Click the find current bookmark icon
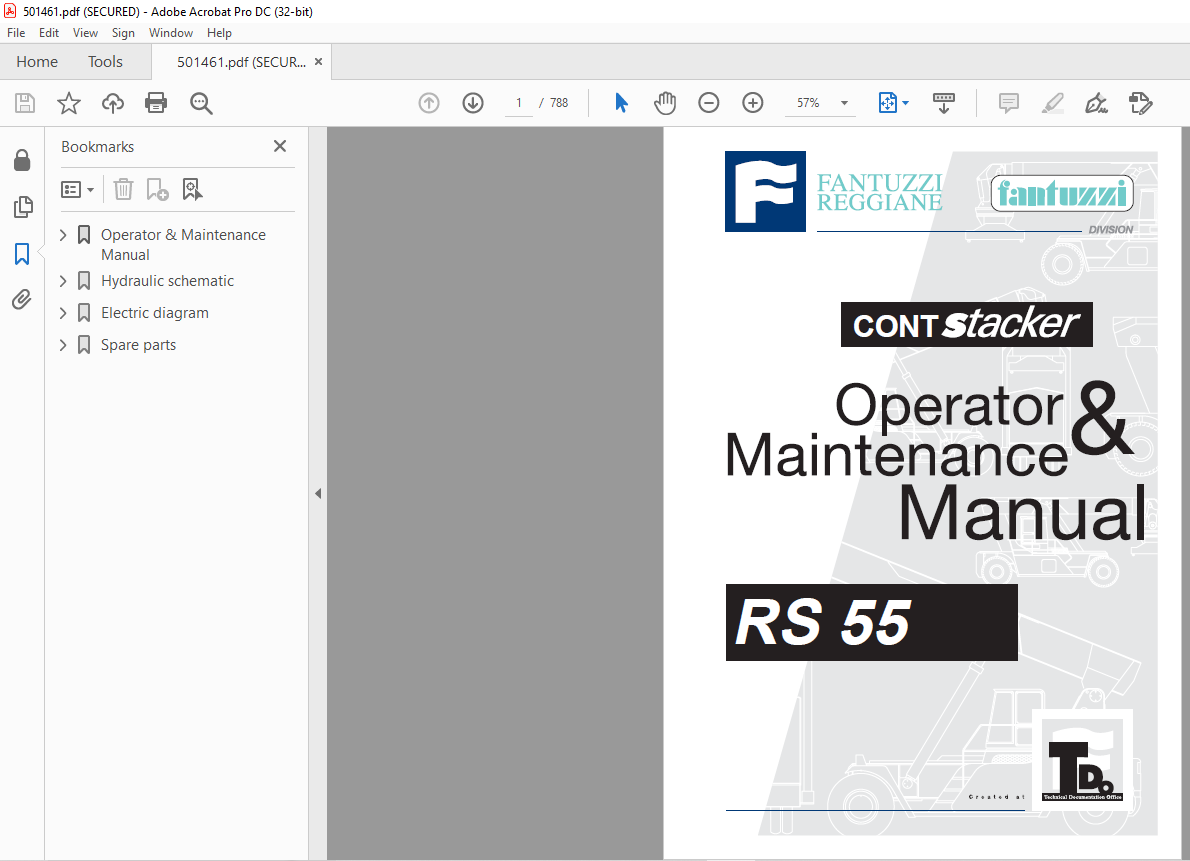This screenshot has width=1190, height=861. point(192,189)
